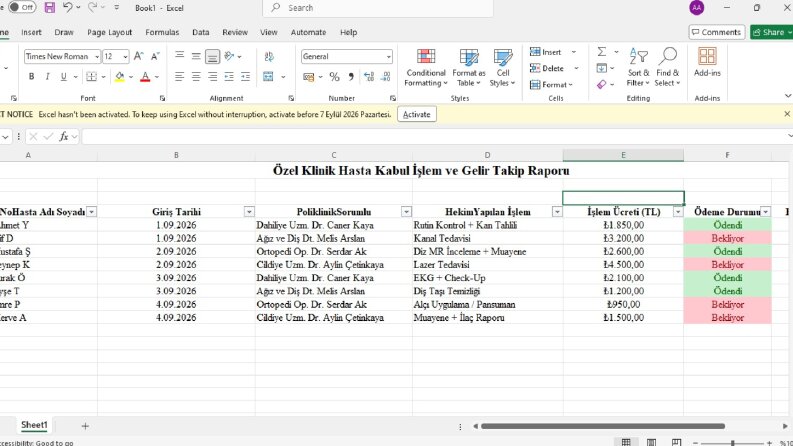
Task: Click the Clear eraser icon
Action: (x=601, y=84)
